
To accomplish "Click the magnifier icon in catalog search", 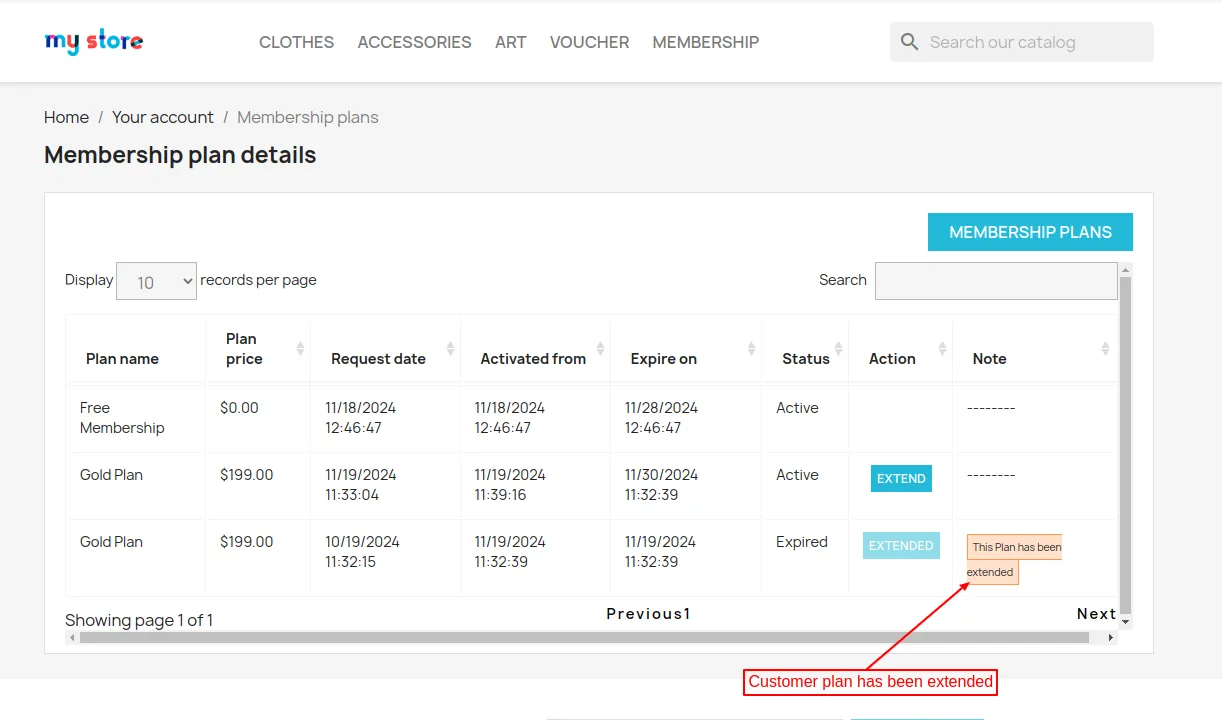I will (909, 42).
